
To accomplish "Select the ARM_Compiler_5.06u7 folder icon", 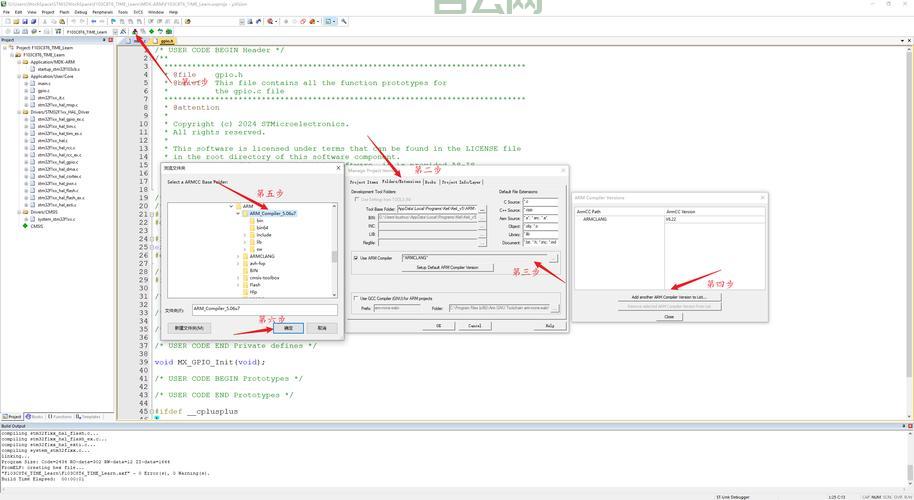I will (x=246, y=213).
